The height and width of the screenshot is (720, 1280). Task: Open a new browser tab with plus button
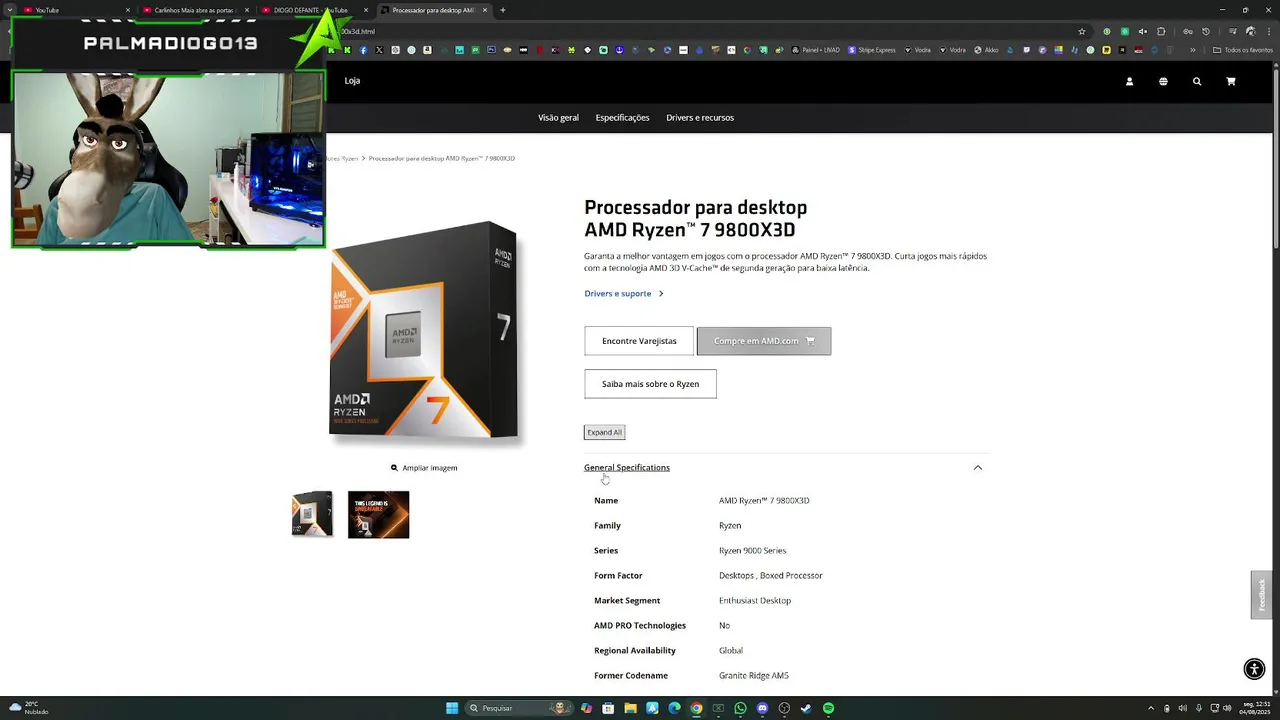tap(502, 10)
